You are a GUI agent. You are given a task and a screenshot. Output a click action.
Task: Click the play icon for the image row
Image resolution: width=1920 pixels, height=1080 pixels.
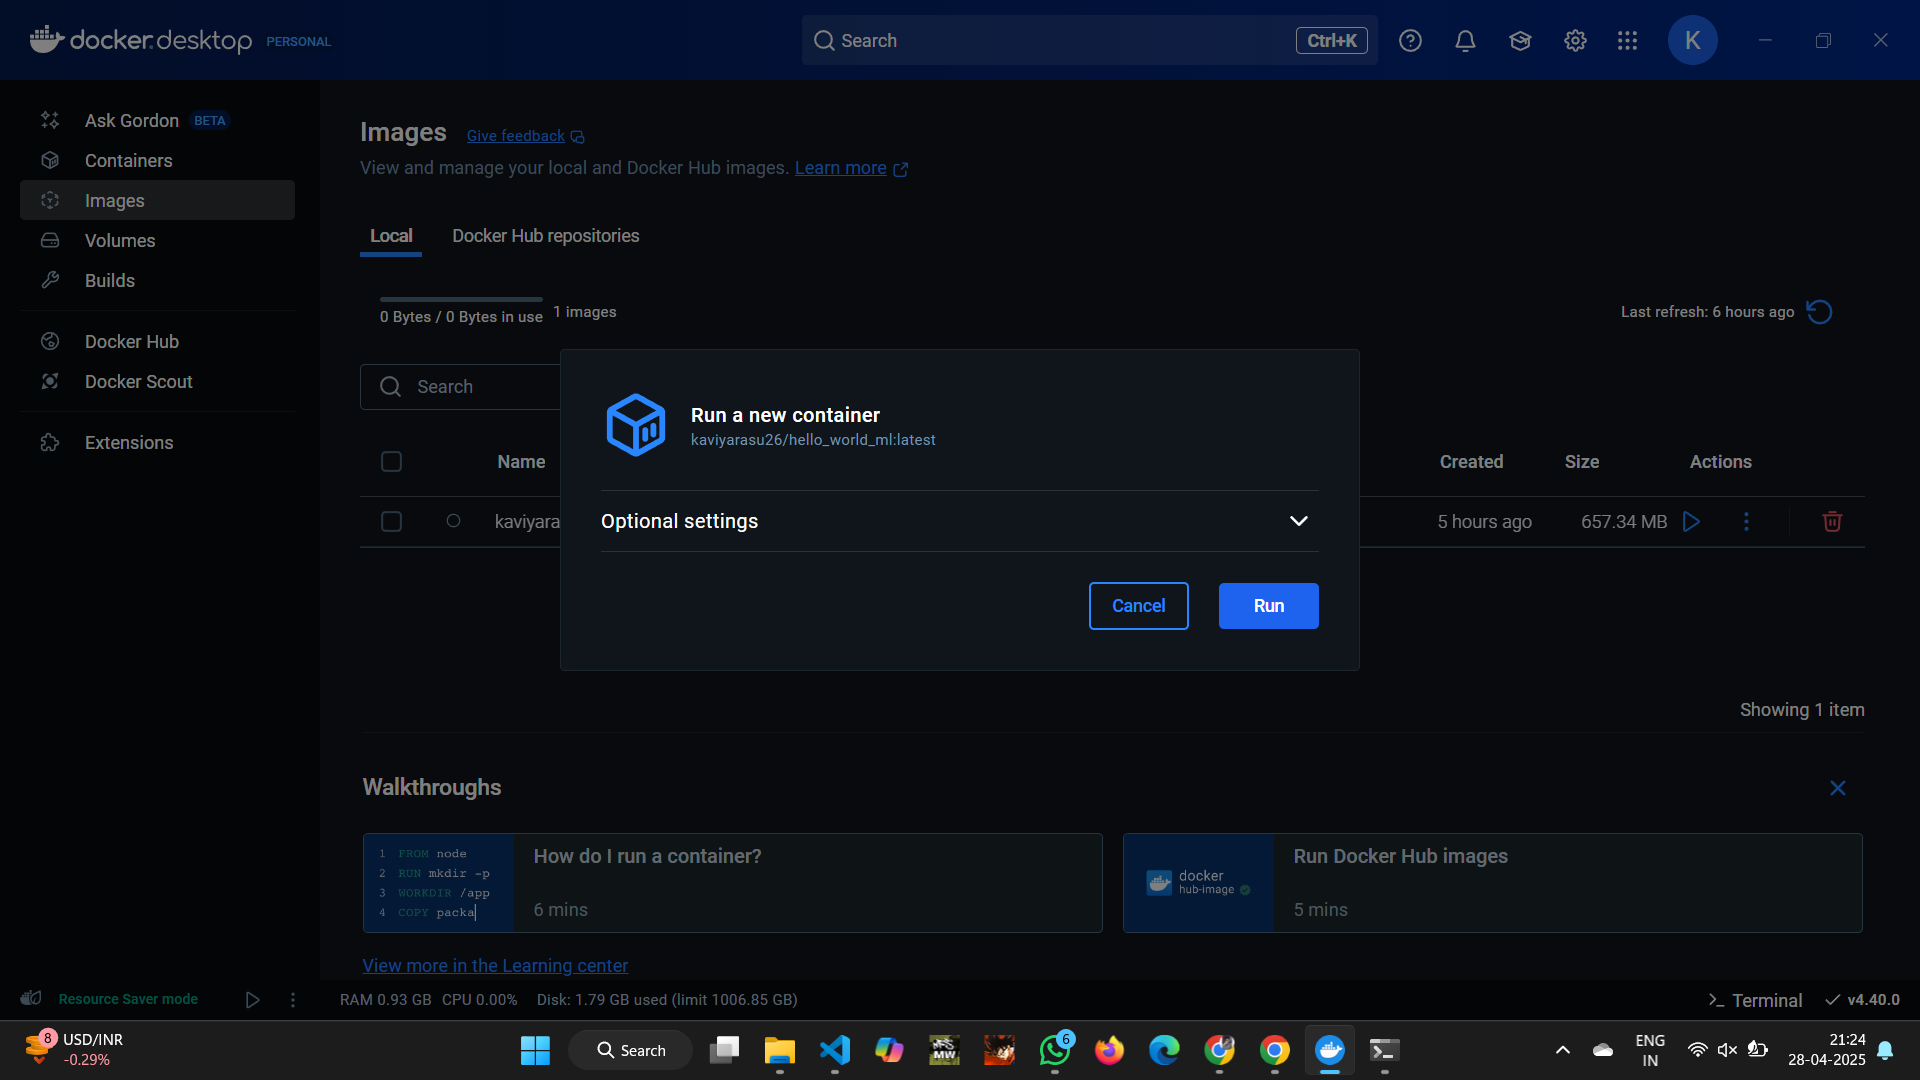[1691, 521]
